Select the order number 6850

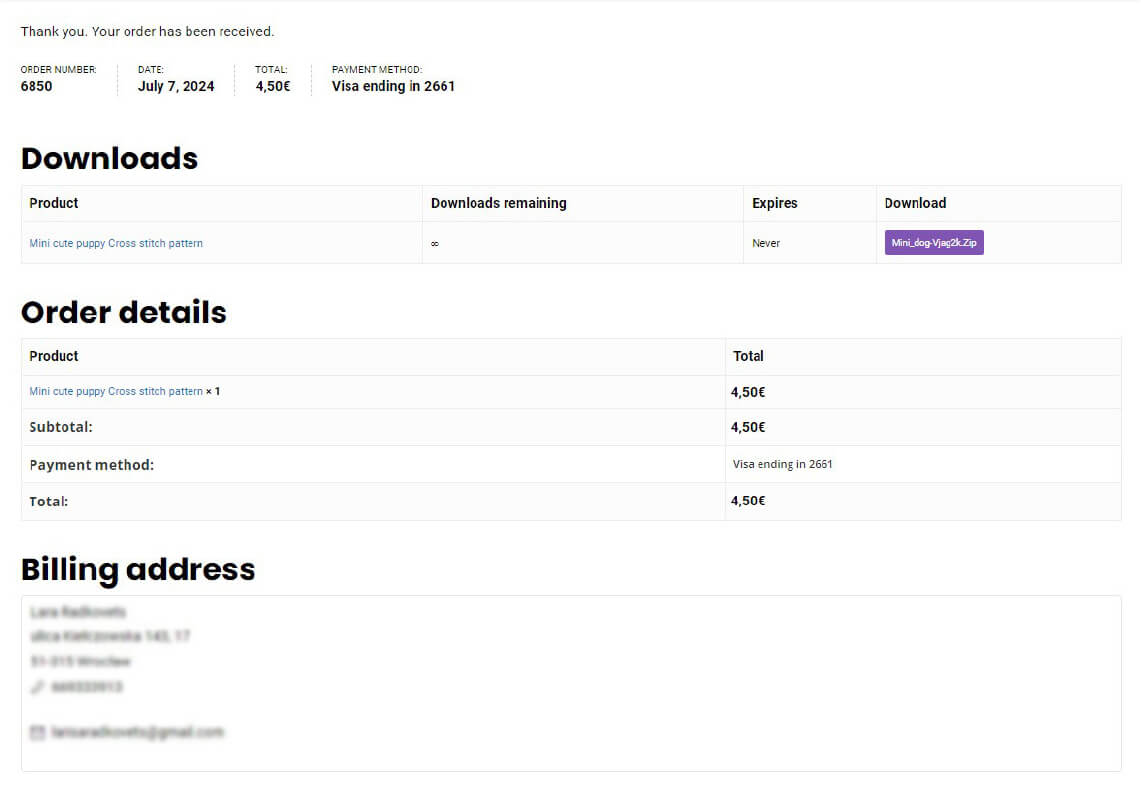click(37, 86)
